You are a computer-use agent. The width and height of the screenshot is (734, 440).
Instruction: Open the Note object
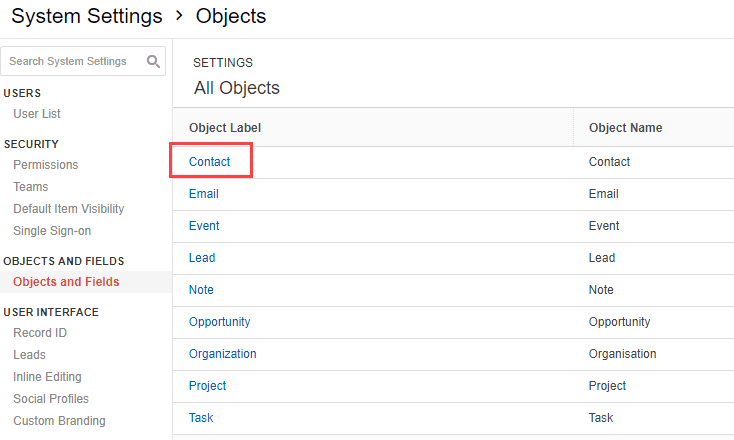[201, 290]
